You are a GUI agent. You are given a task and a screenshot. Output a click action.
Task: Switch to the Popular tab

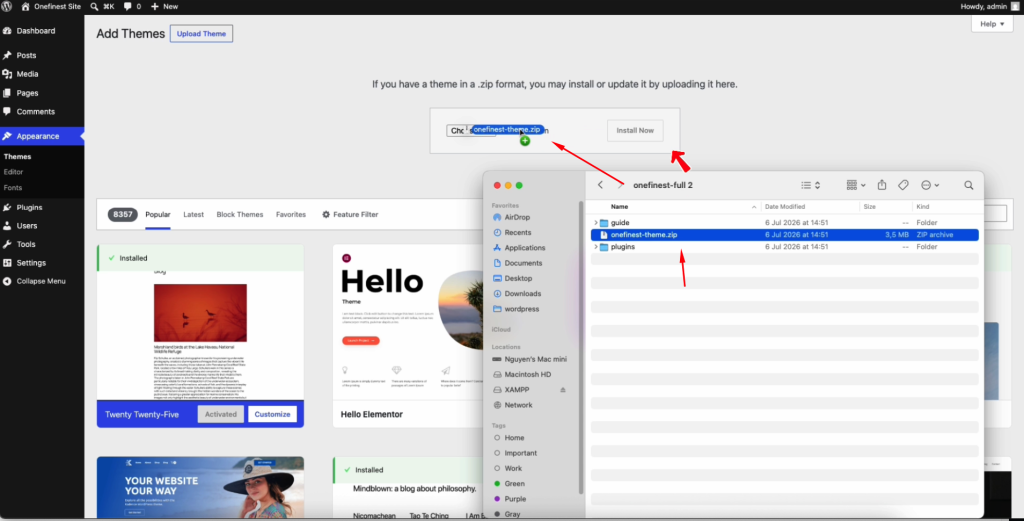pyautogui.click(x=158, y=214)
